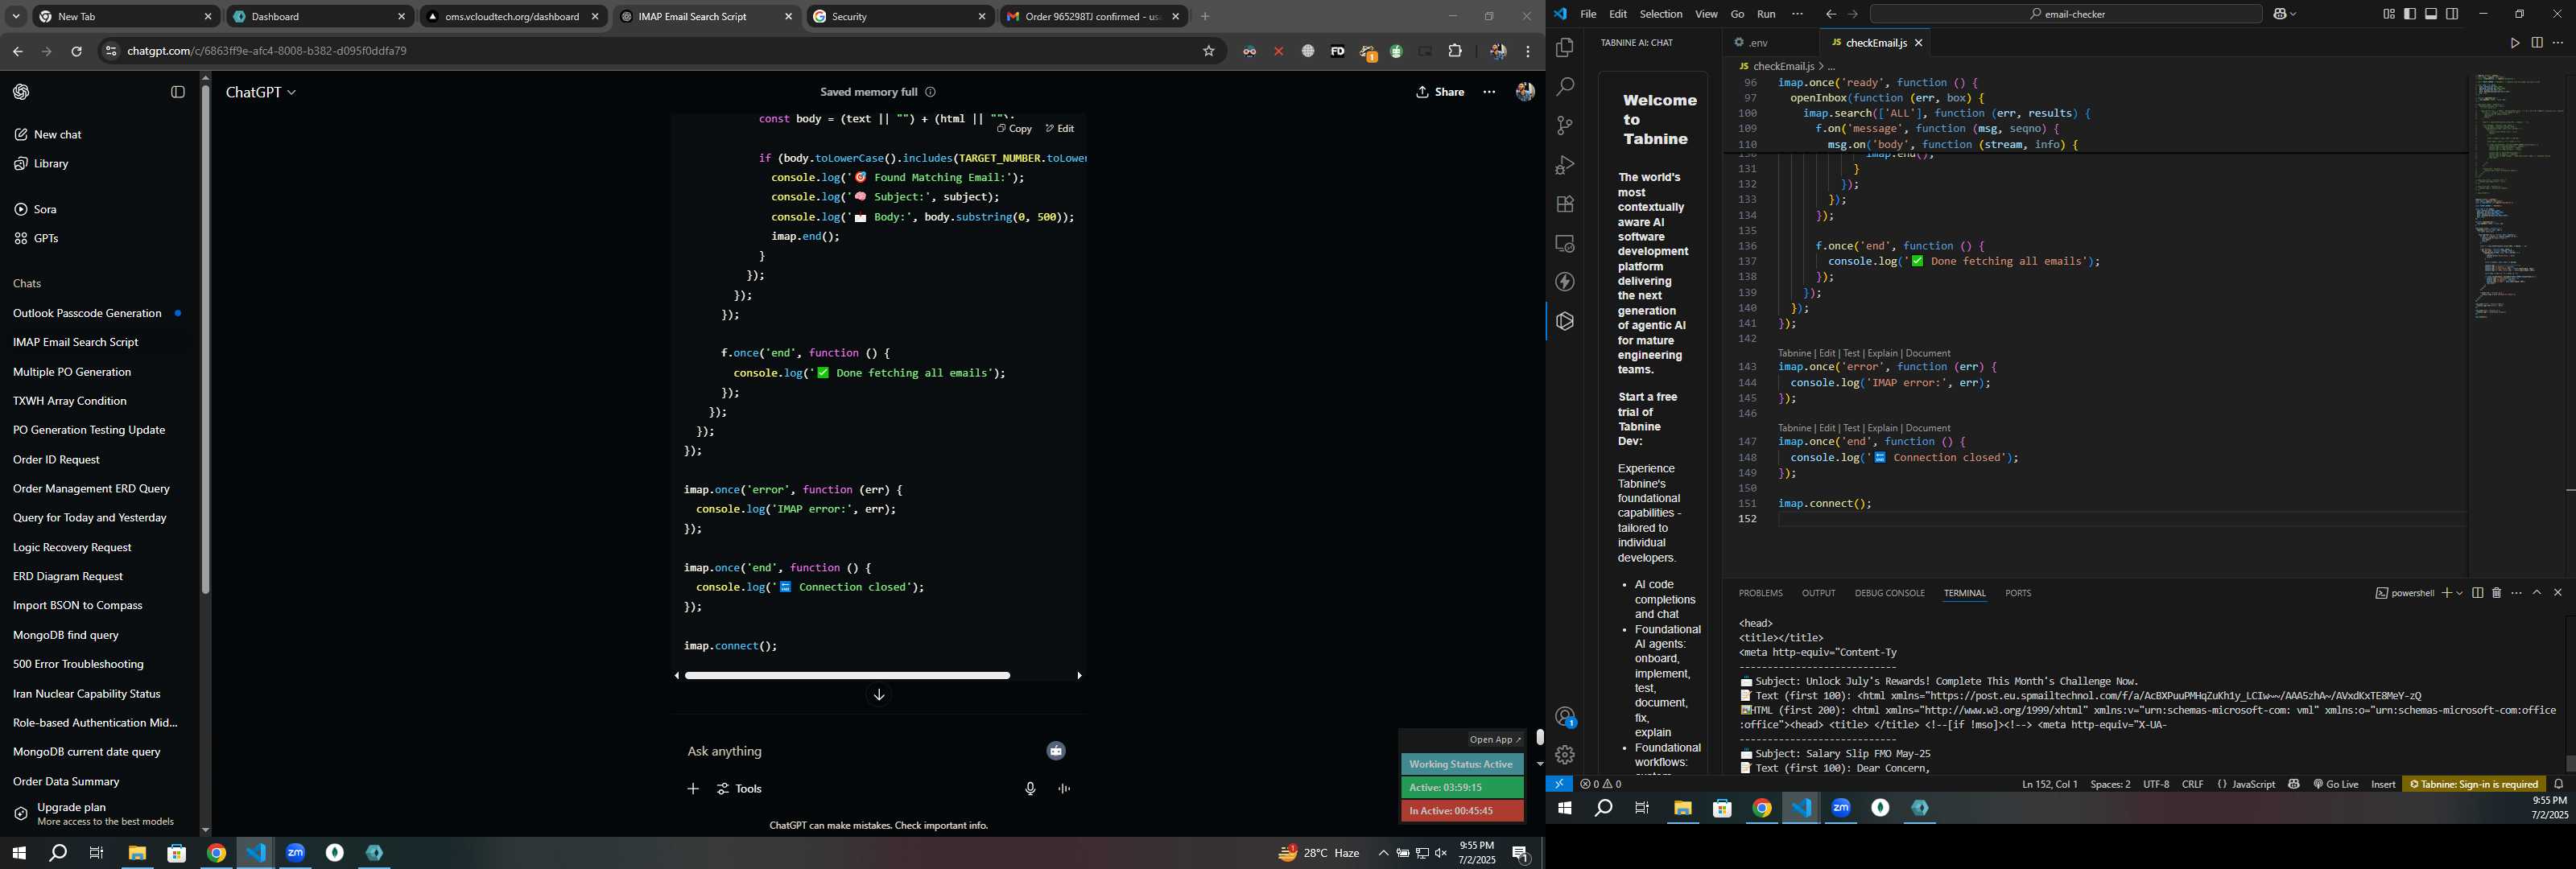Screen dimensions: 2576x869
Task: Open Spaces: 2 indentation selector
Action: 2109,784
